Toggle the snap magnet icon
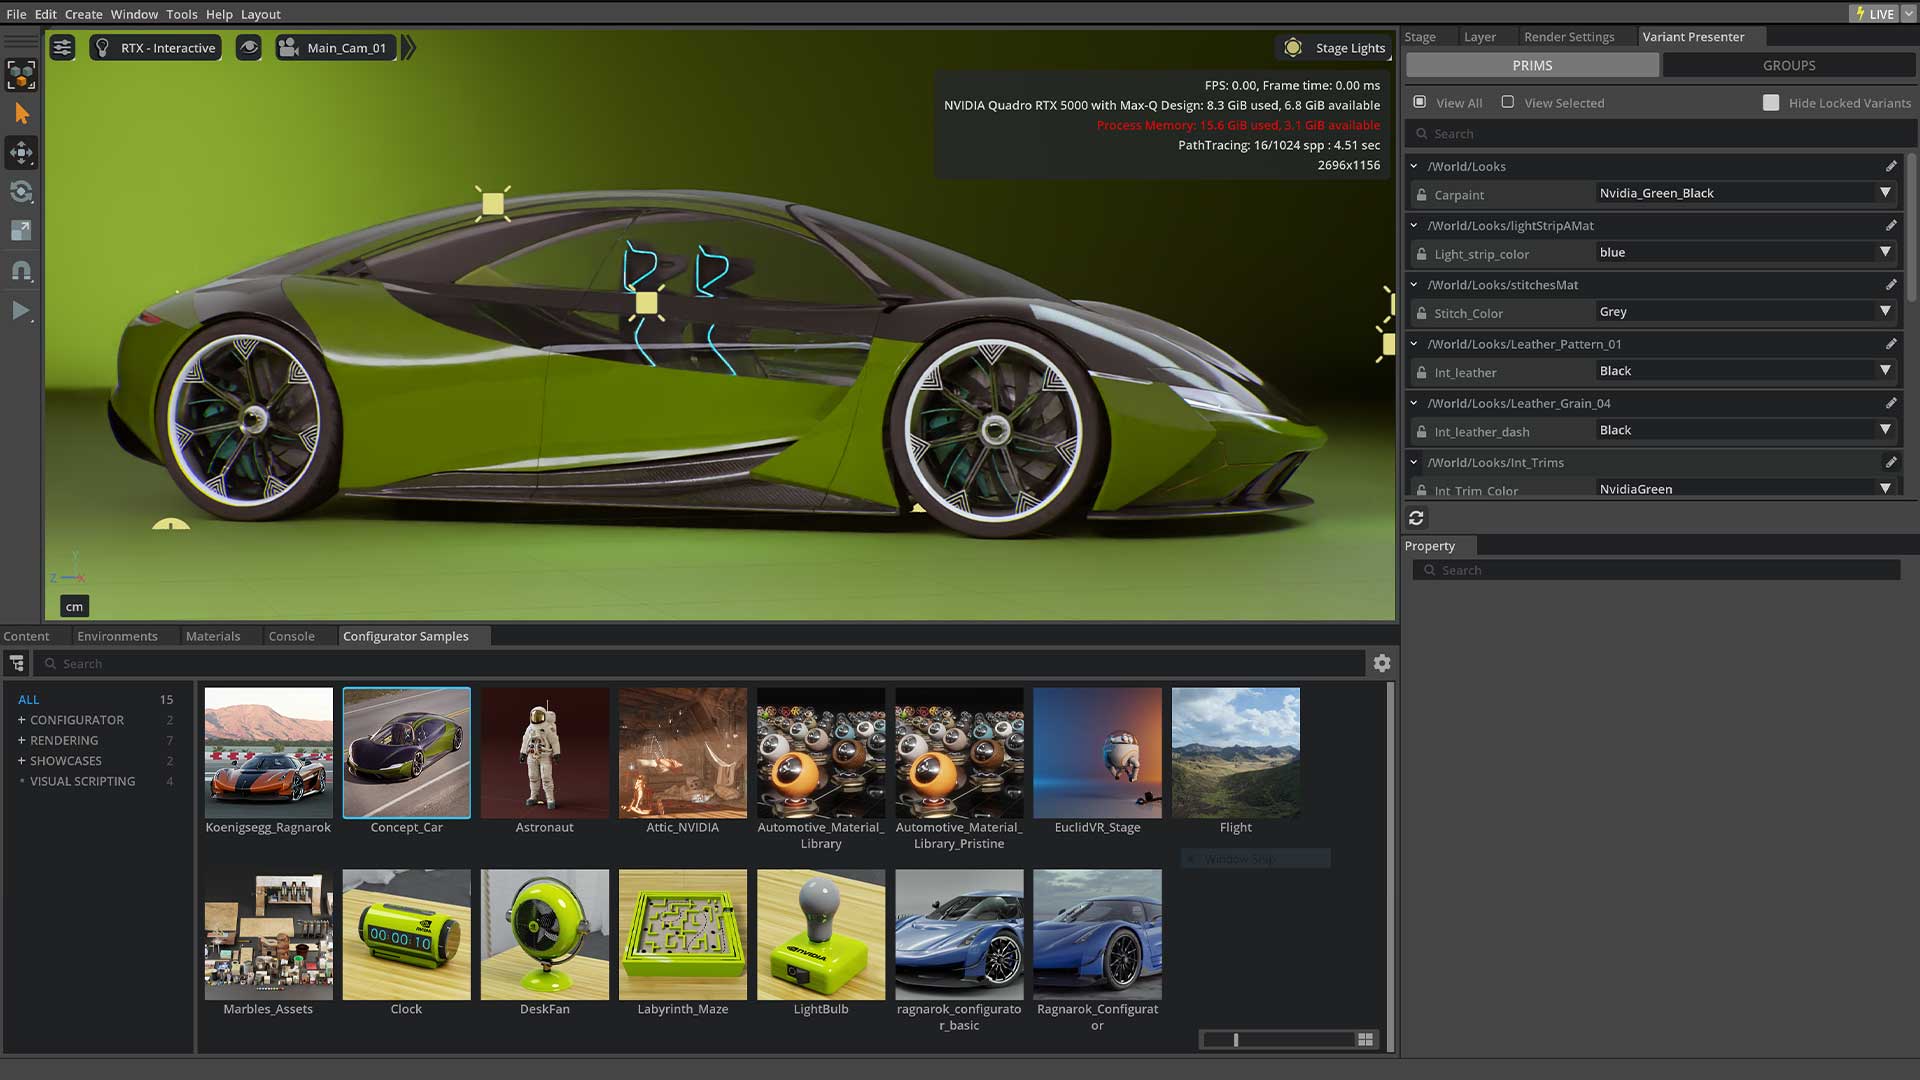1920x1080 pixels. (21, 271)
